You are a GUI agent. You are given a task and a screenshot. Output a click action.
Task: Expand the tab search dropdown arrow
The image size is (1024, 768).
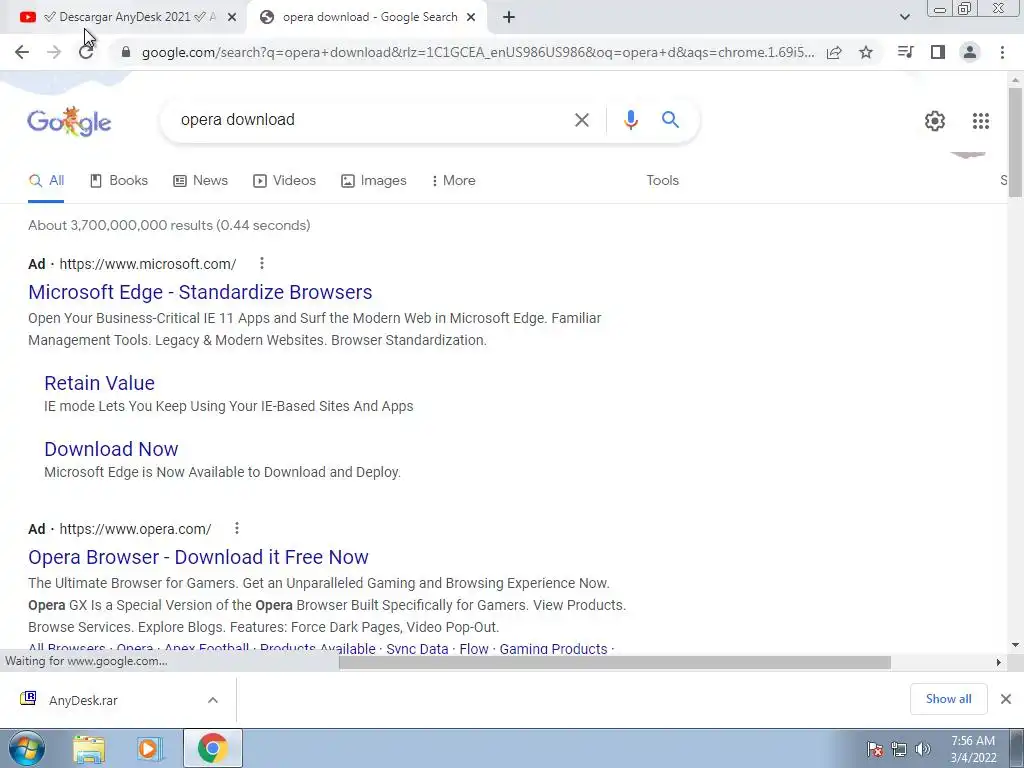coord(904,17)
